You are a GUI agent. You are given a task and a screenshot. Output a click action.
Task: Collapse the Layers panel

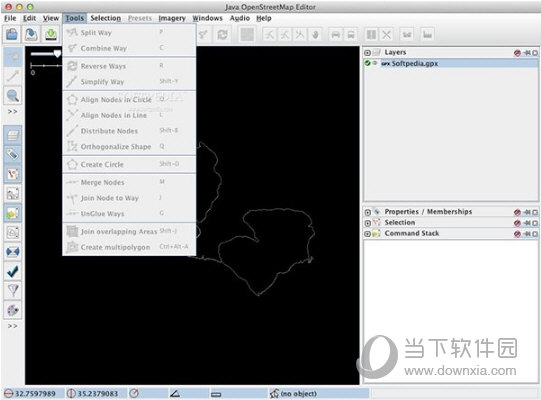pos(367,53)
